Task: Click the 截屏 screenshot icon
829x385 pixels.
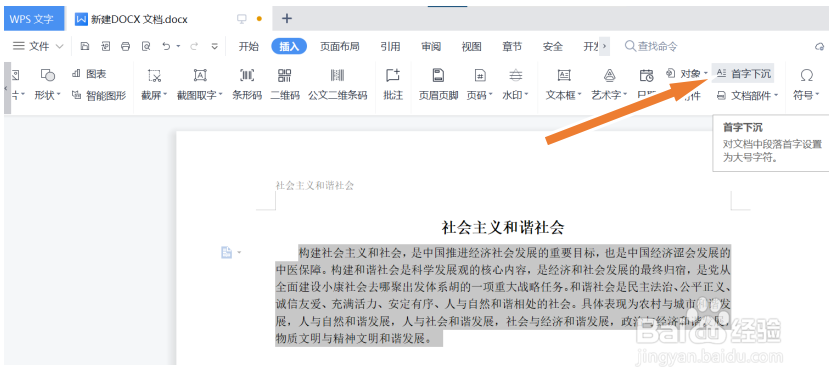Action: pos(154,76)
